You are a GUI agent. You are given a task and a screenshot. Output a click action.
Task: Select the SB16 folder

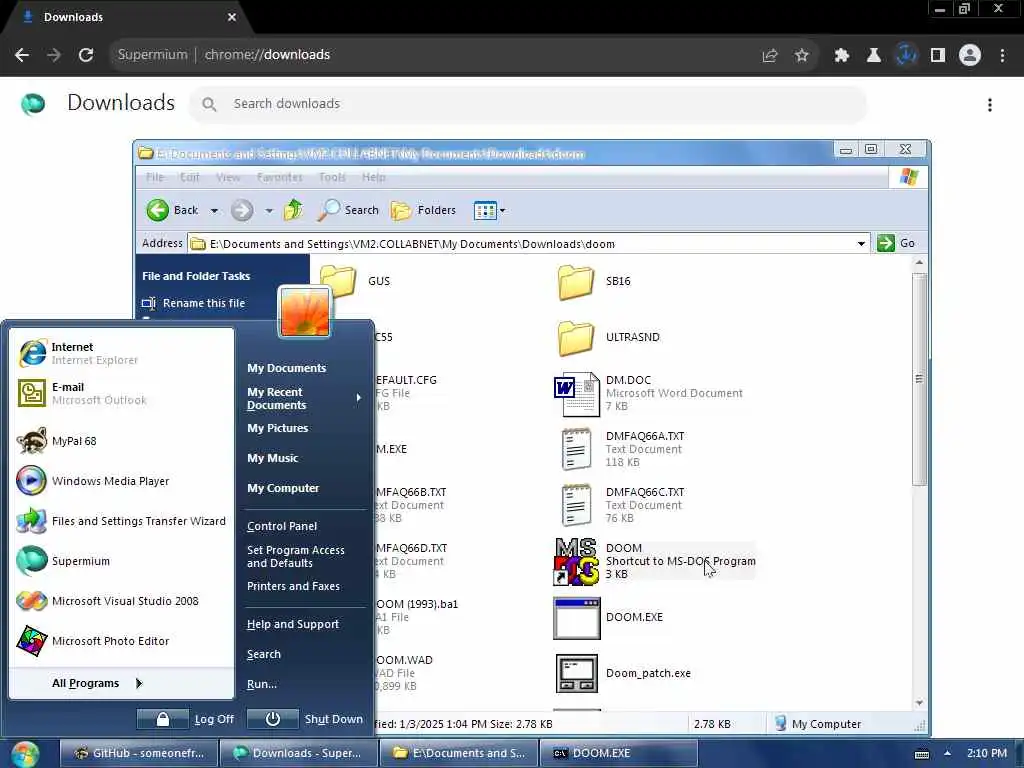coord(594,281)
